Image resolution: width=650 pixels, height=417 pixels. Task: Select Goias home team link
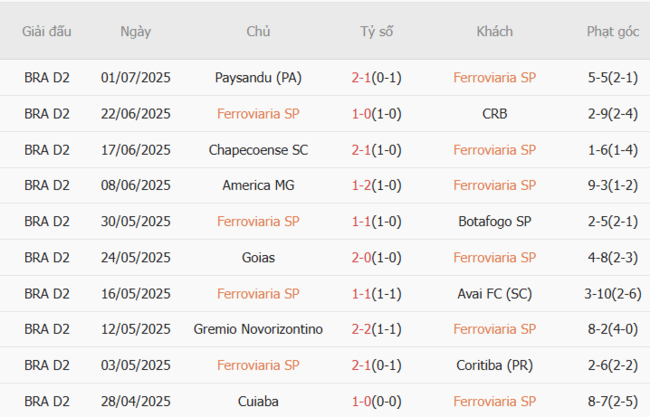pos(258,257)
